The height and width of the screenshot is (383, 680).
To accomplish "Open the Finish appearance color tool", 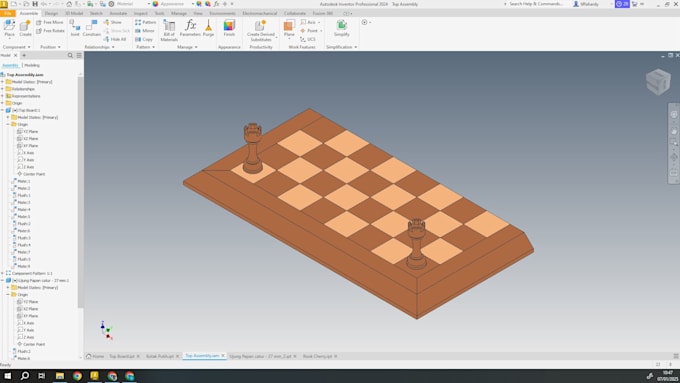I will (229, 28).
